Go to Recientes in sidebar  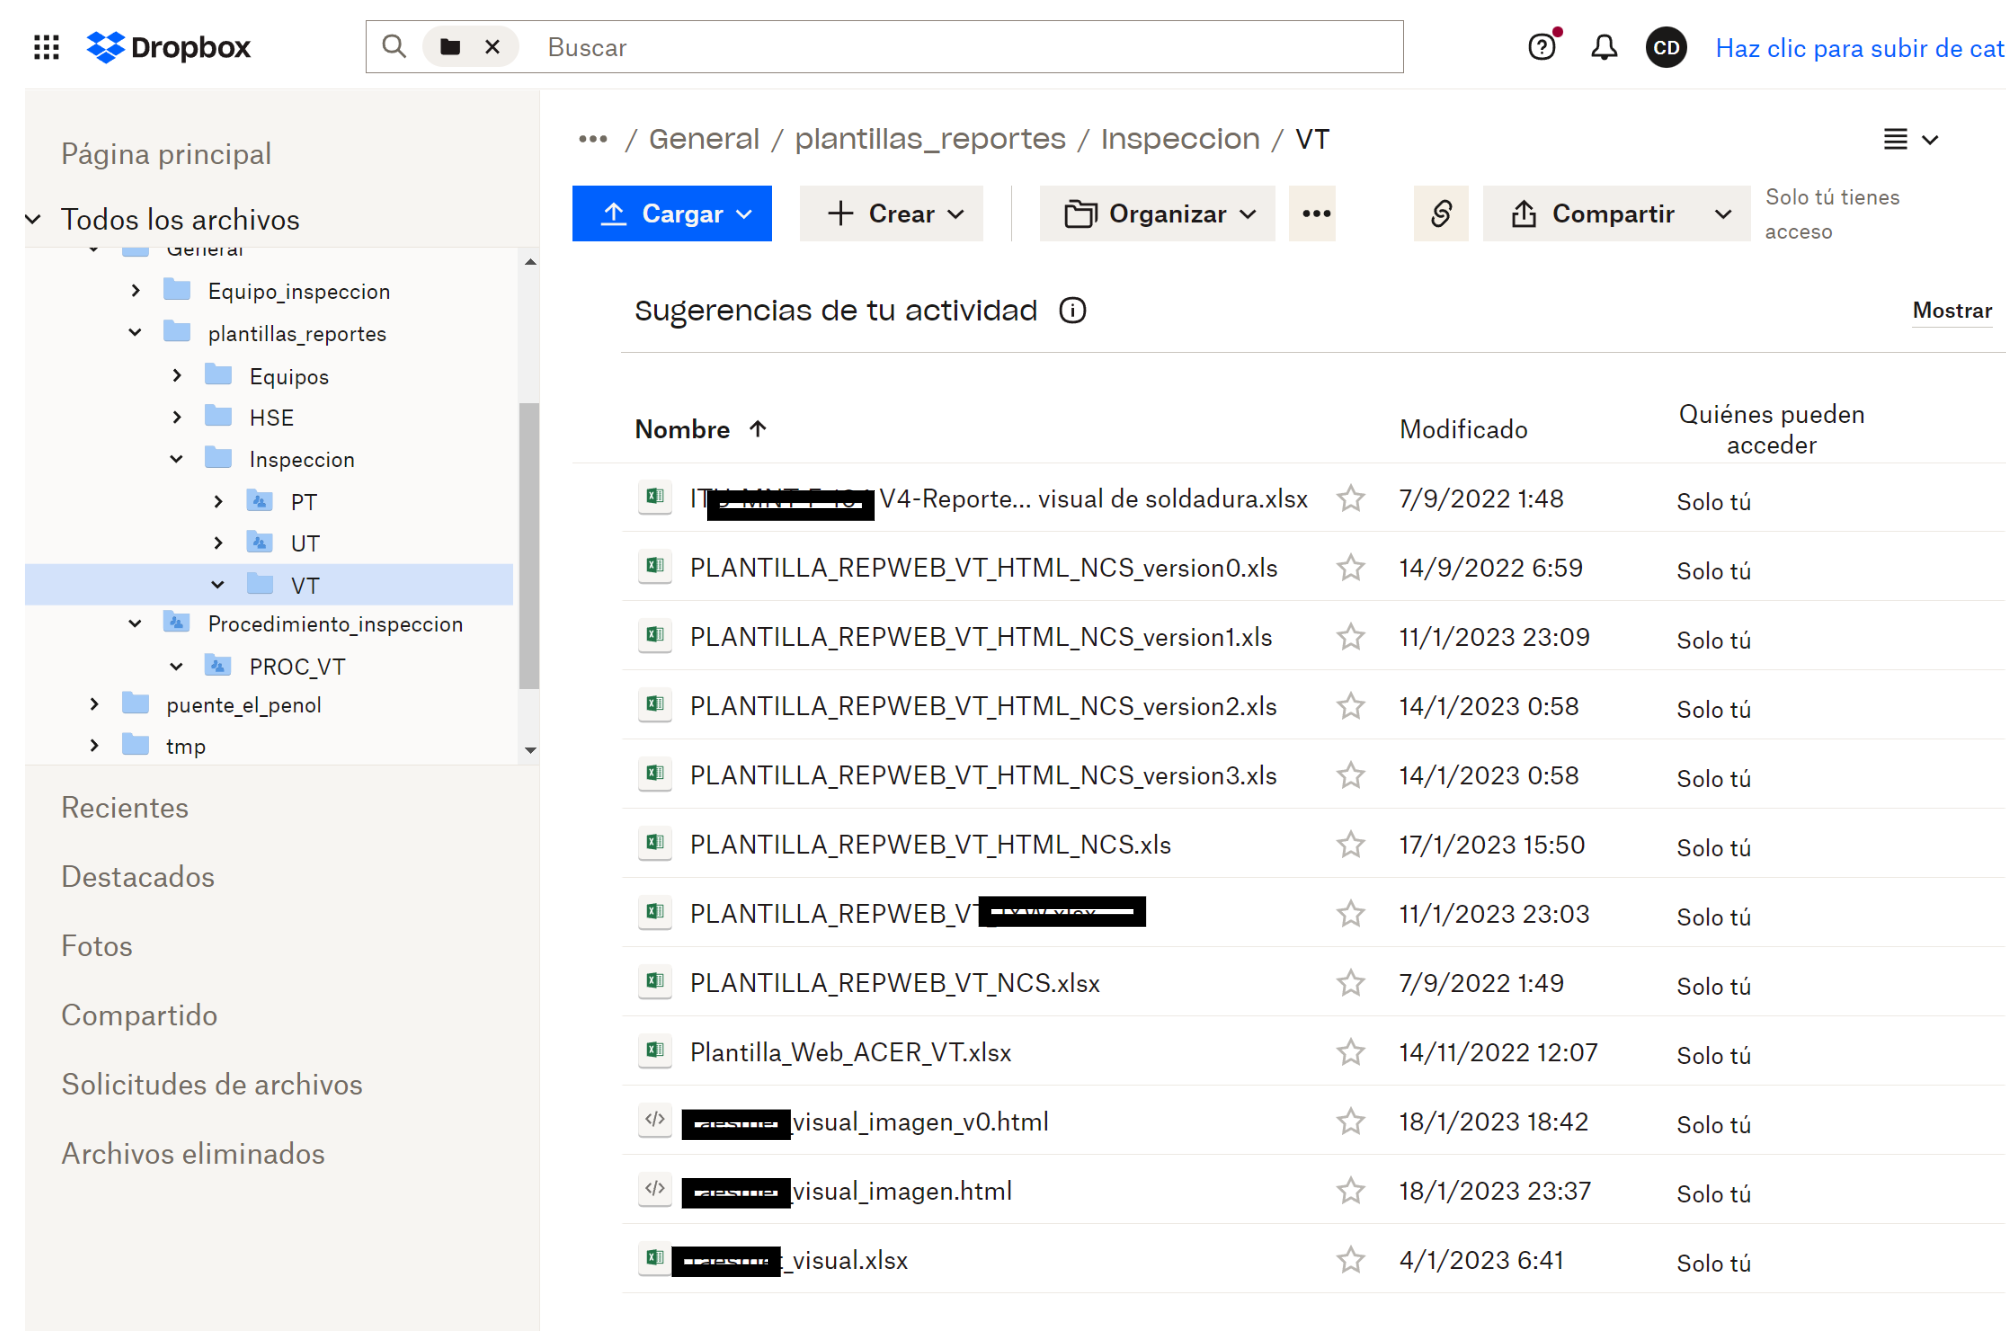(x=125, y=807)
